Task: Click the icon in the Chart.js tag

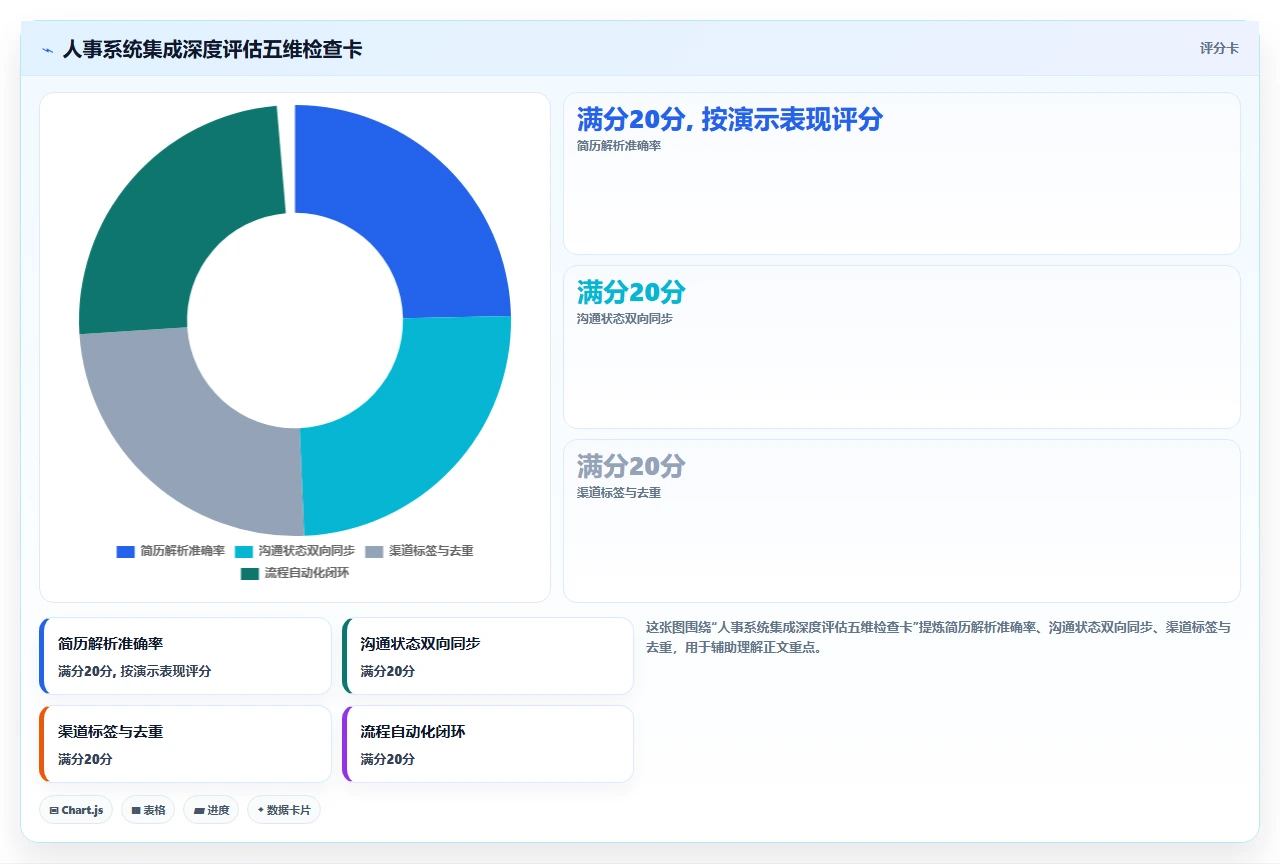Action: (x=54, y=811)
